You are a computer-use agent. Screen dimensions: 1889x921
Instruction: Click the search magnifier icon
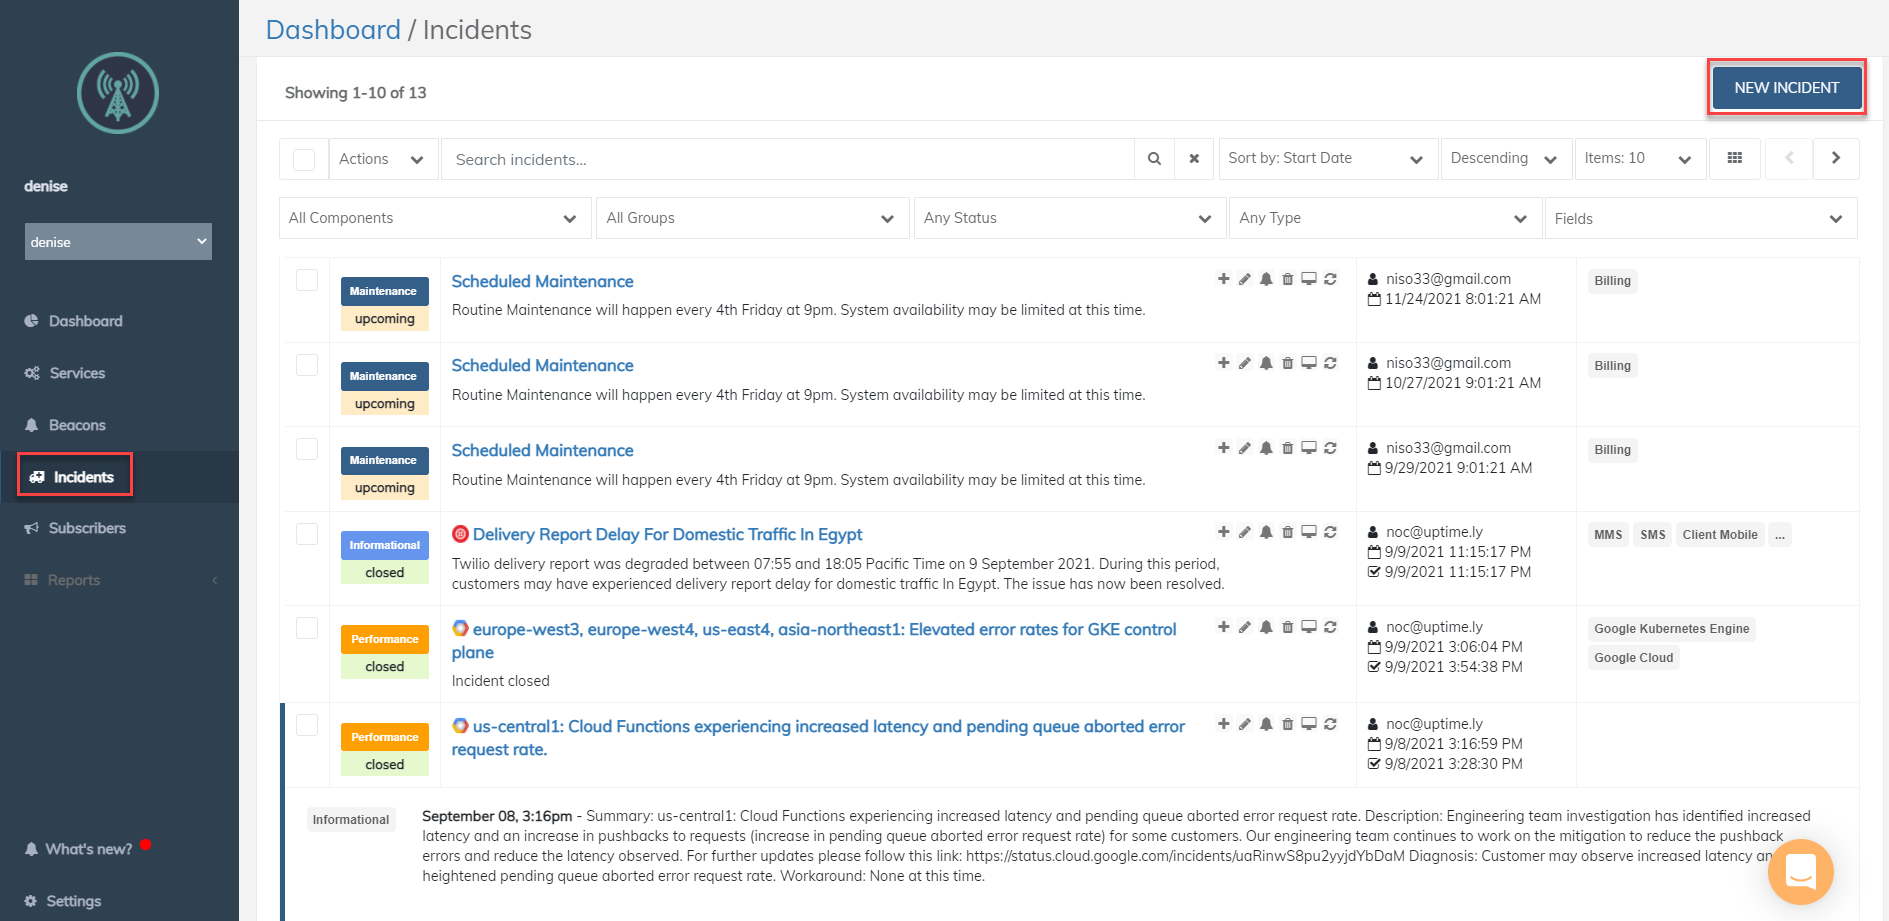click(1154, 159)
